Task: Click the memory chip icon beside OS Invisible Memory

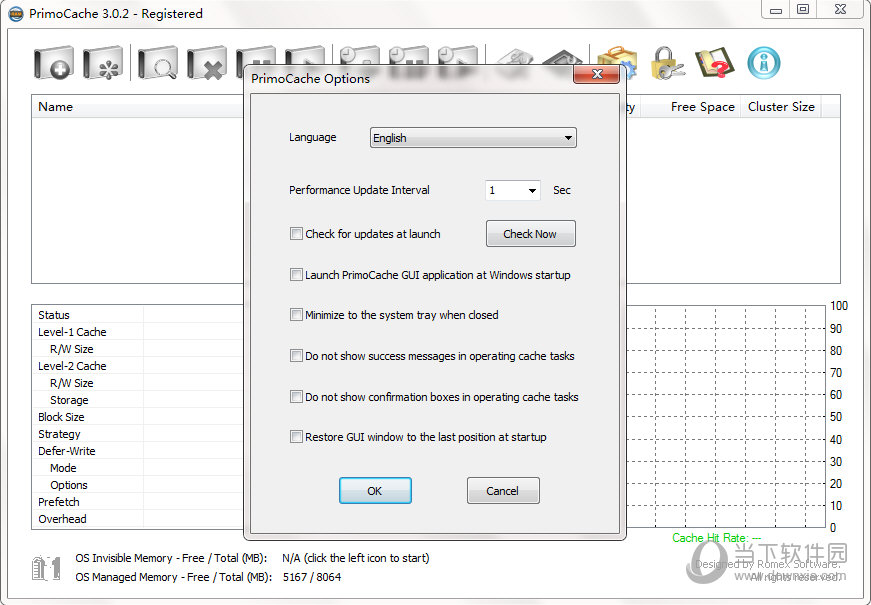Action: click(x=46, y=568)
